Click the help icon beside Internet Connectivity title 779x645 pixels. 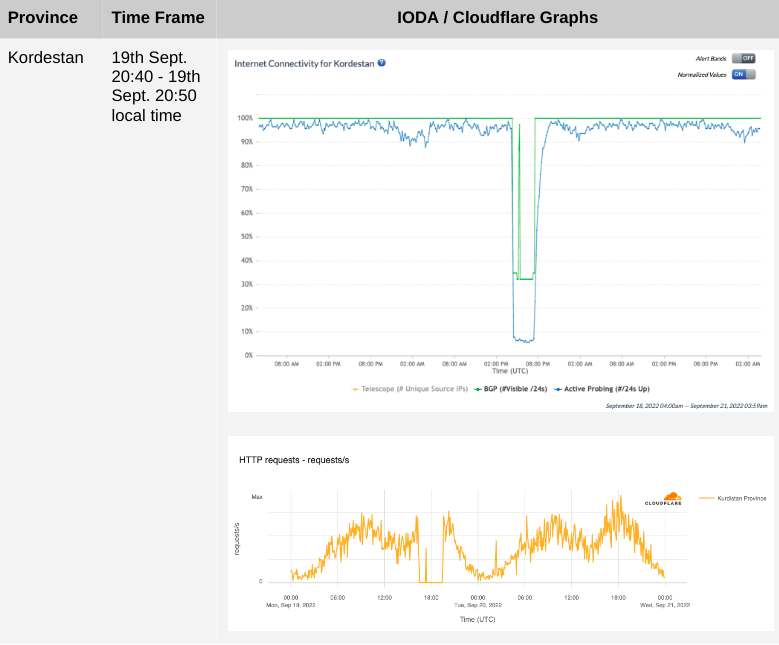[x=382, y=63]
